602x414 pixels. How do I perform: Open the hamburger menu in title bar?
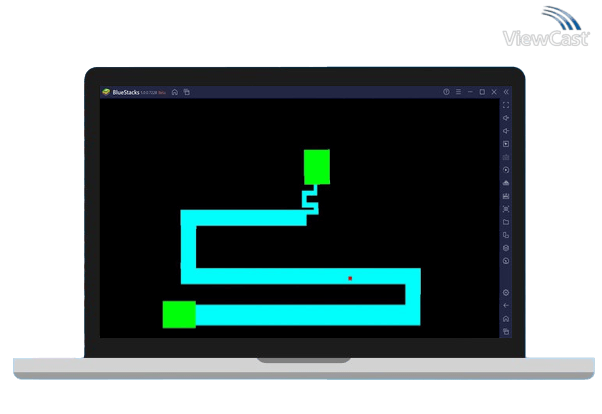(458, 92)
